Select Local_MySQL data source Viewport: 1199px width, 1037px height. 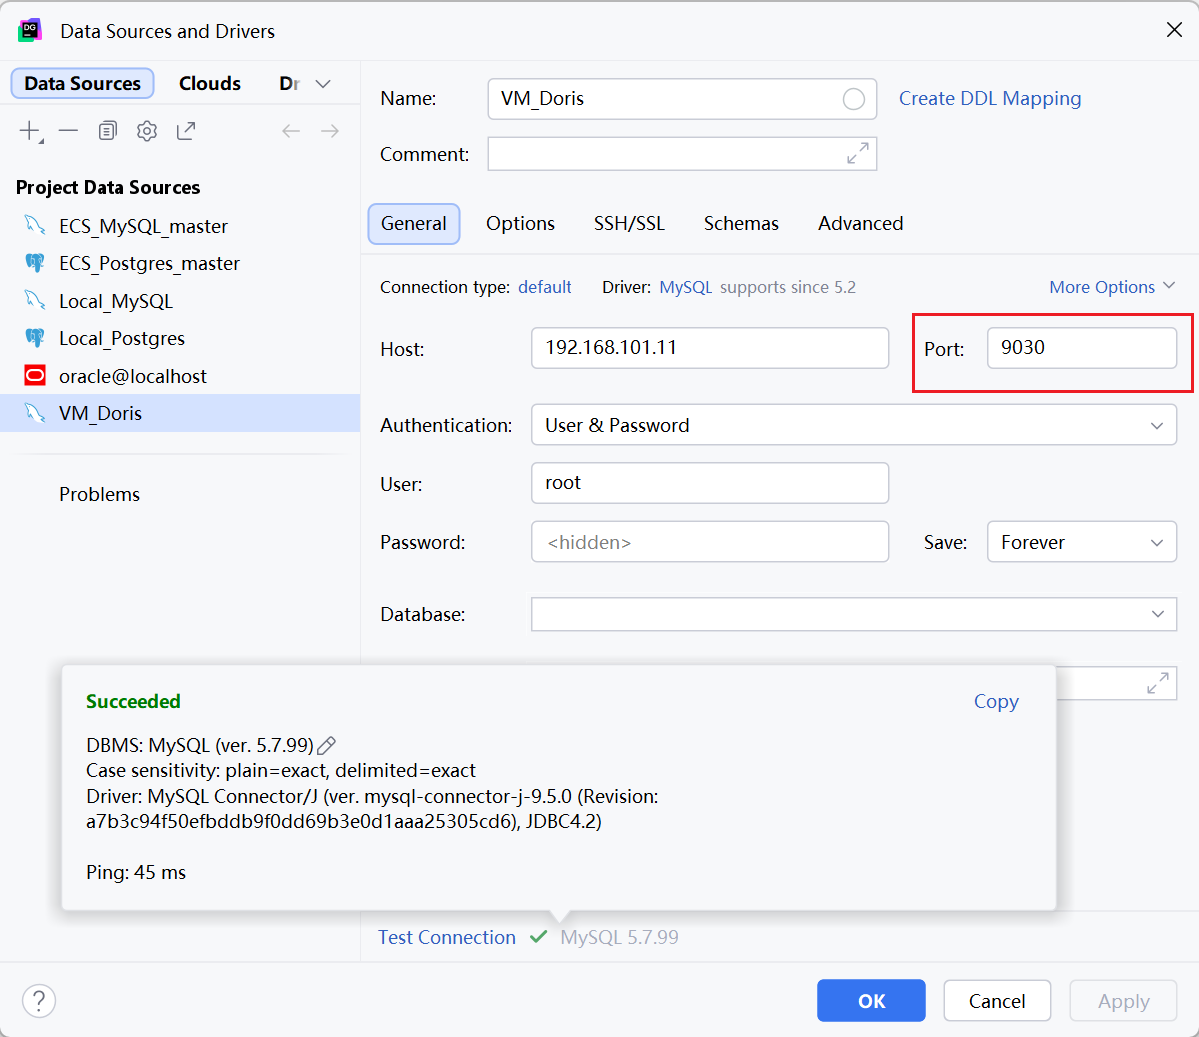180,301
